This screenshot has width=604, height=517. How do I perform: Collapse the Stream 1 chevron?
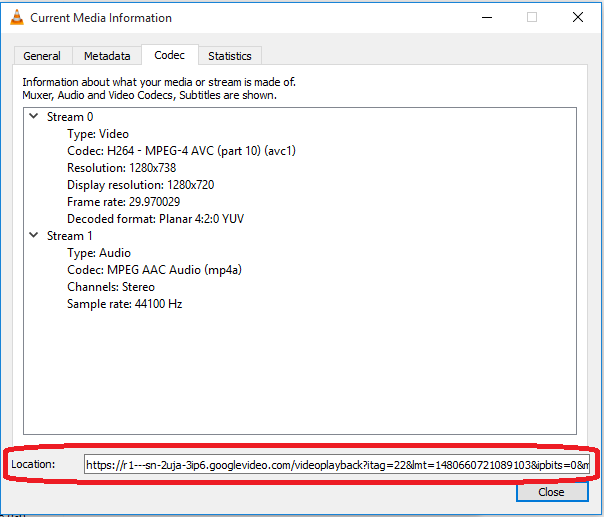34,235
